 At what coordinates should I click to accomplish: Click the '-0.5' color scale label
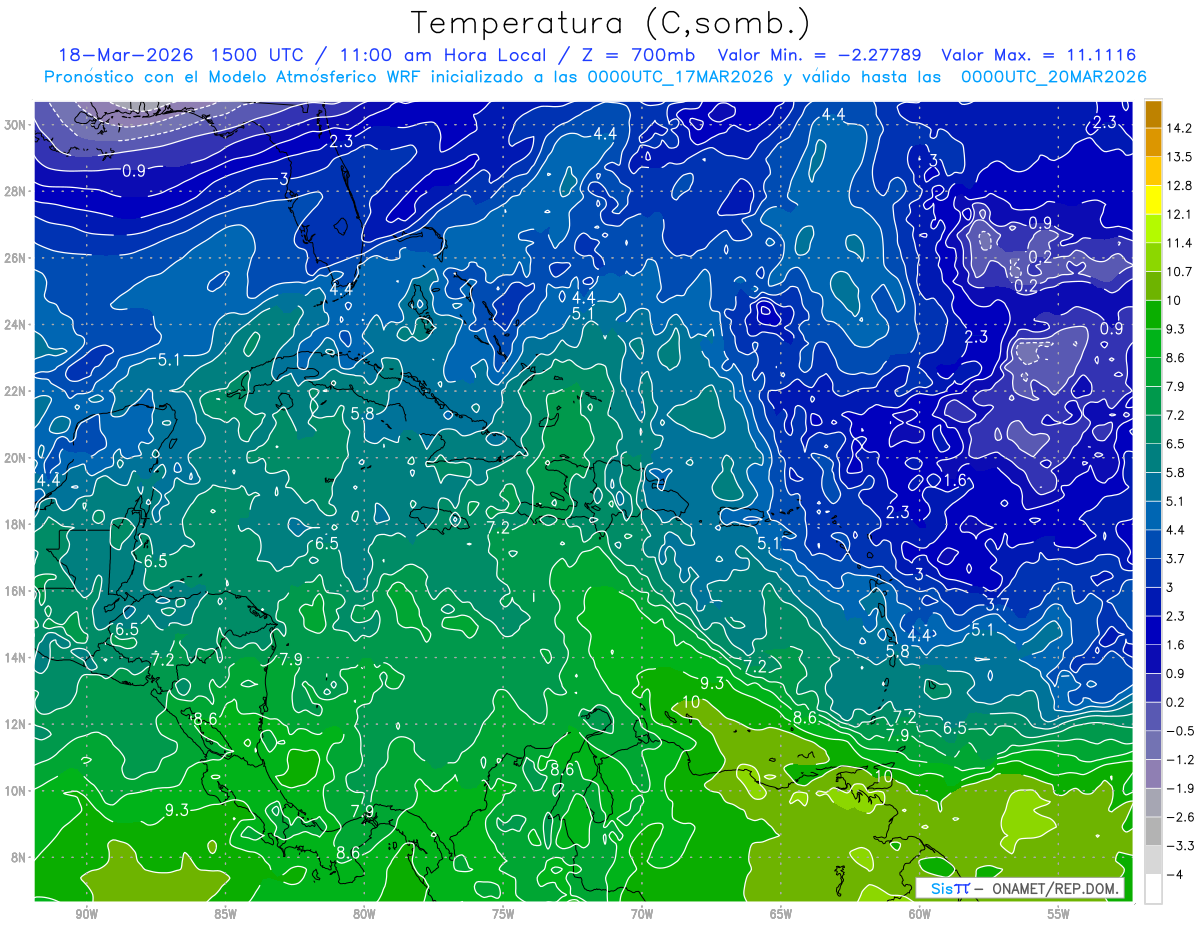coord(1180,731)
